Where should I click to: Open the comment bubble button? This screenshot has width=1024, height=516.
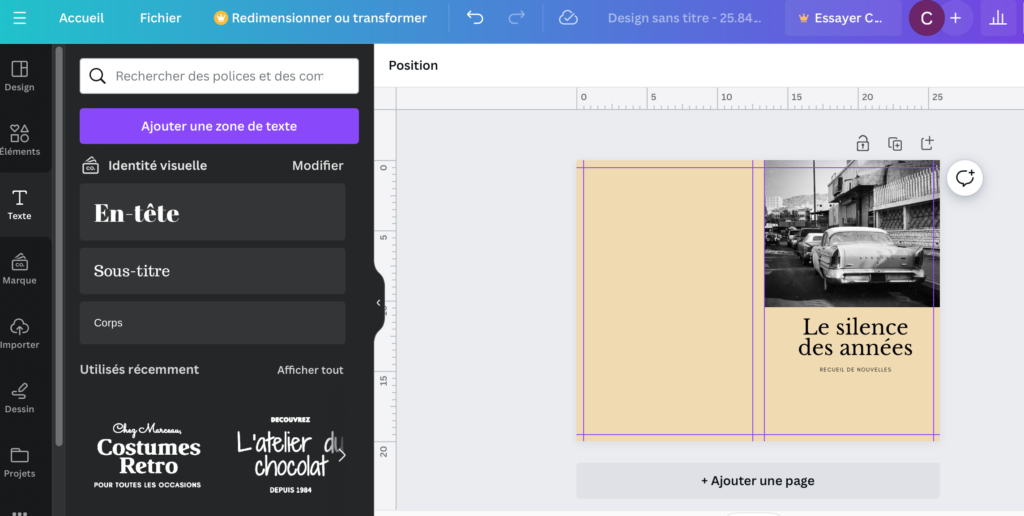pyautogui.click(x=965, y=178)
